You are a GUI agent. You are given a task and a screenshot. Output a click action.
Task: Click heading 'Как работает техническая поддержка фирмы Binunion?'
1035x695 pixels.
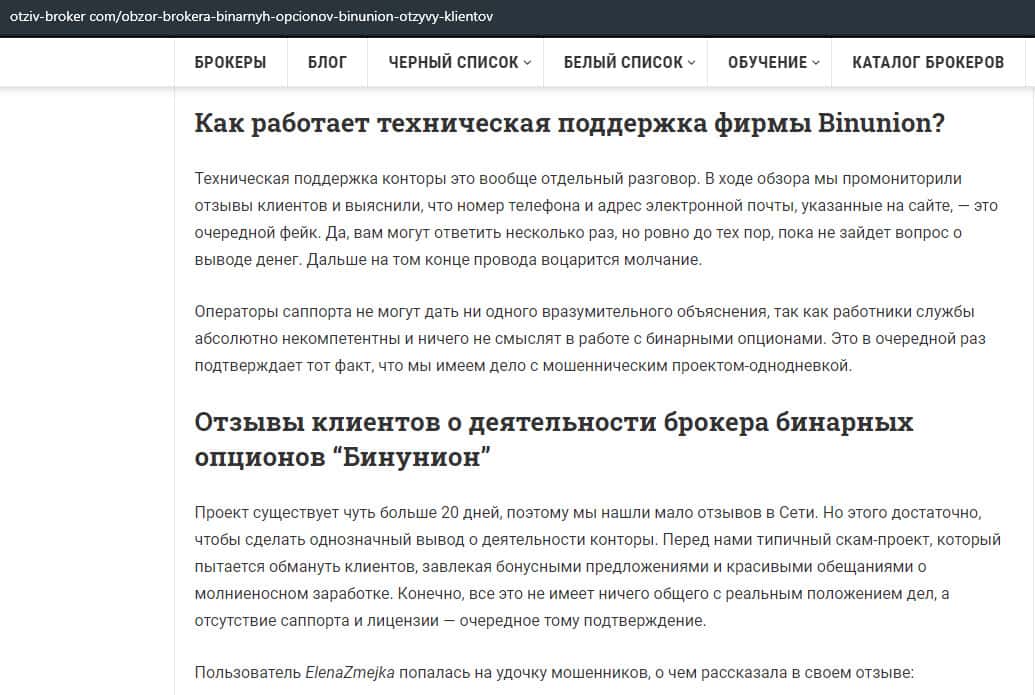coord(570,123)
